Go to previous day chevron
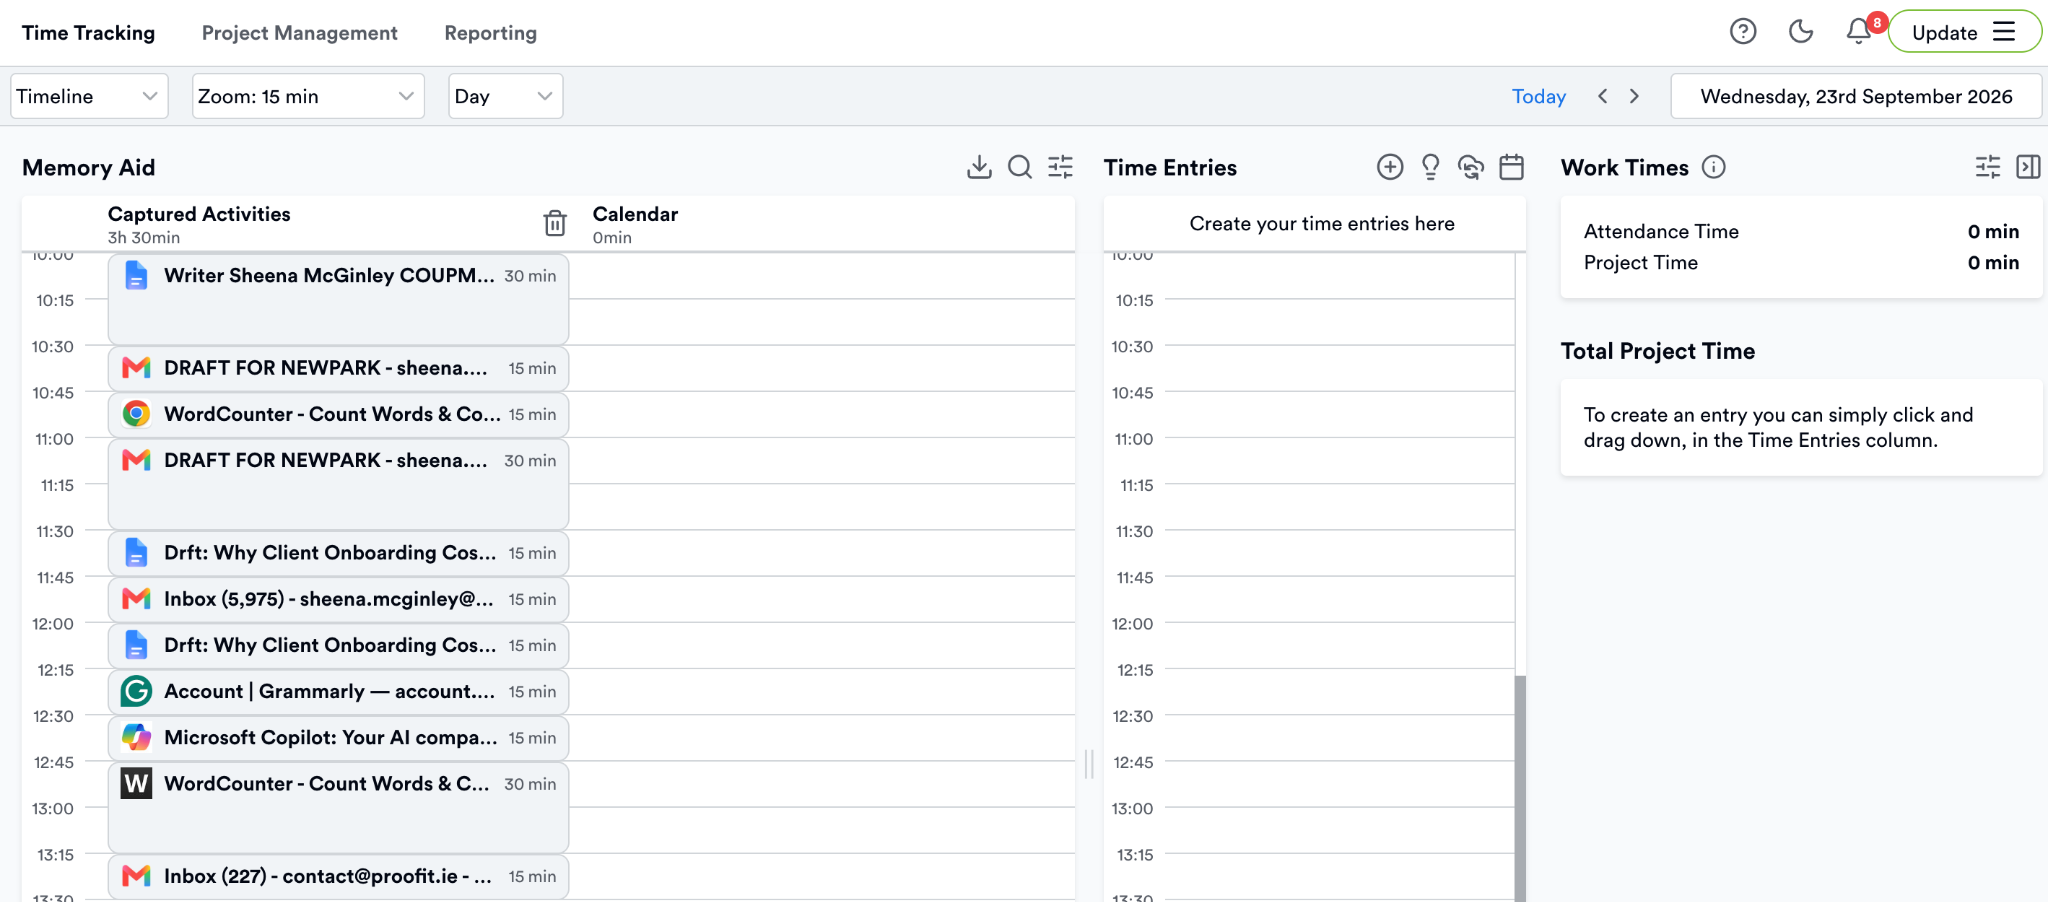This screenshot has height=902, width=2048. tap(1603, 96)
